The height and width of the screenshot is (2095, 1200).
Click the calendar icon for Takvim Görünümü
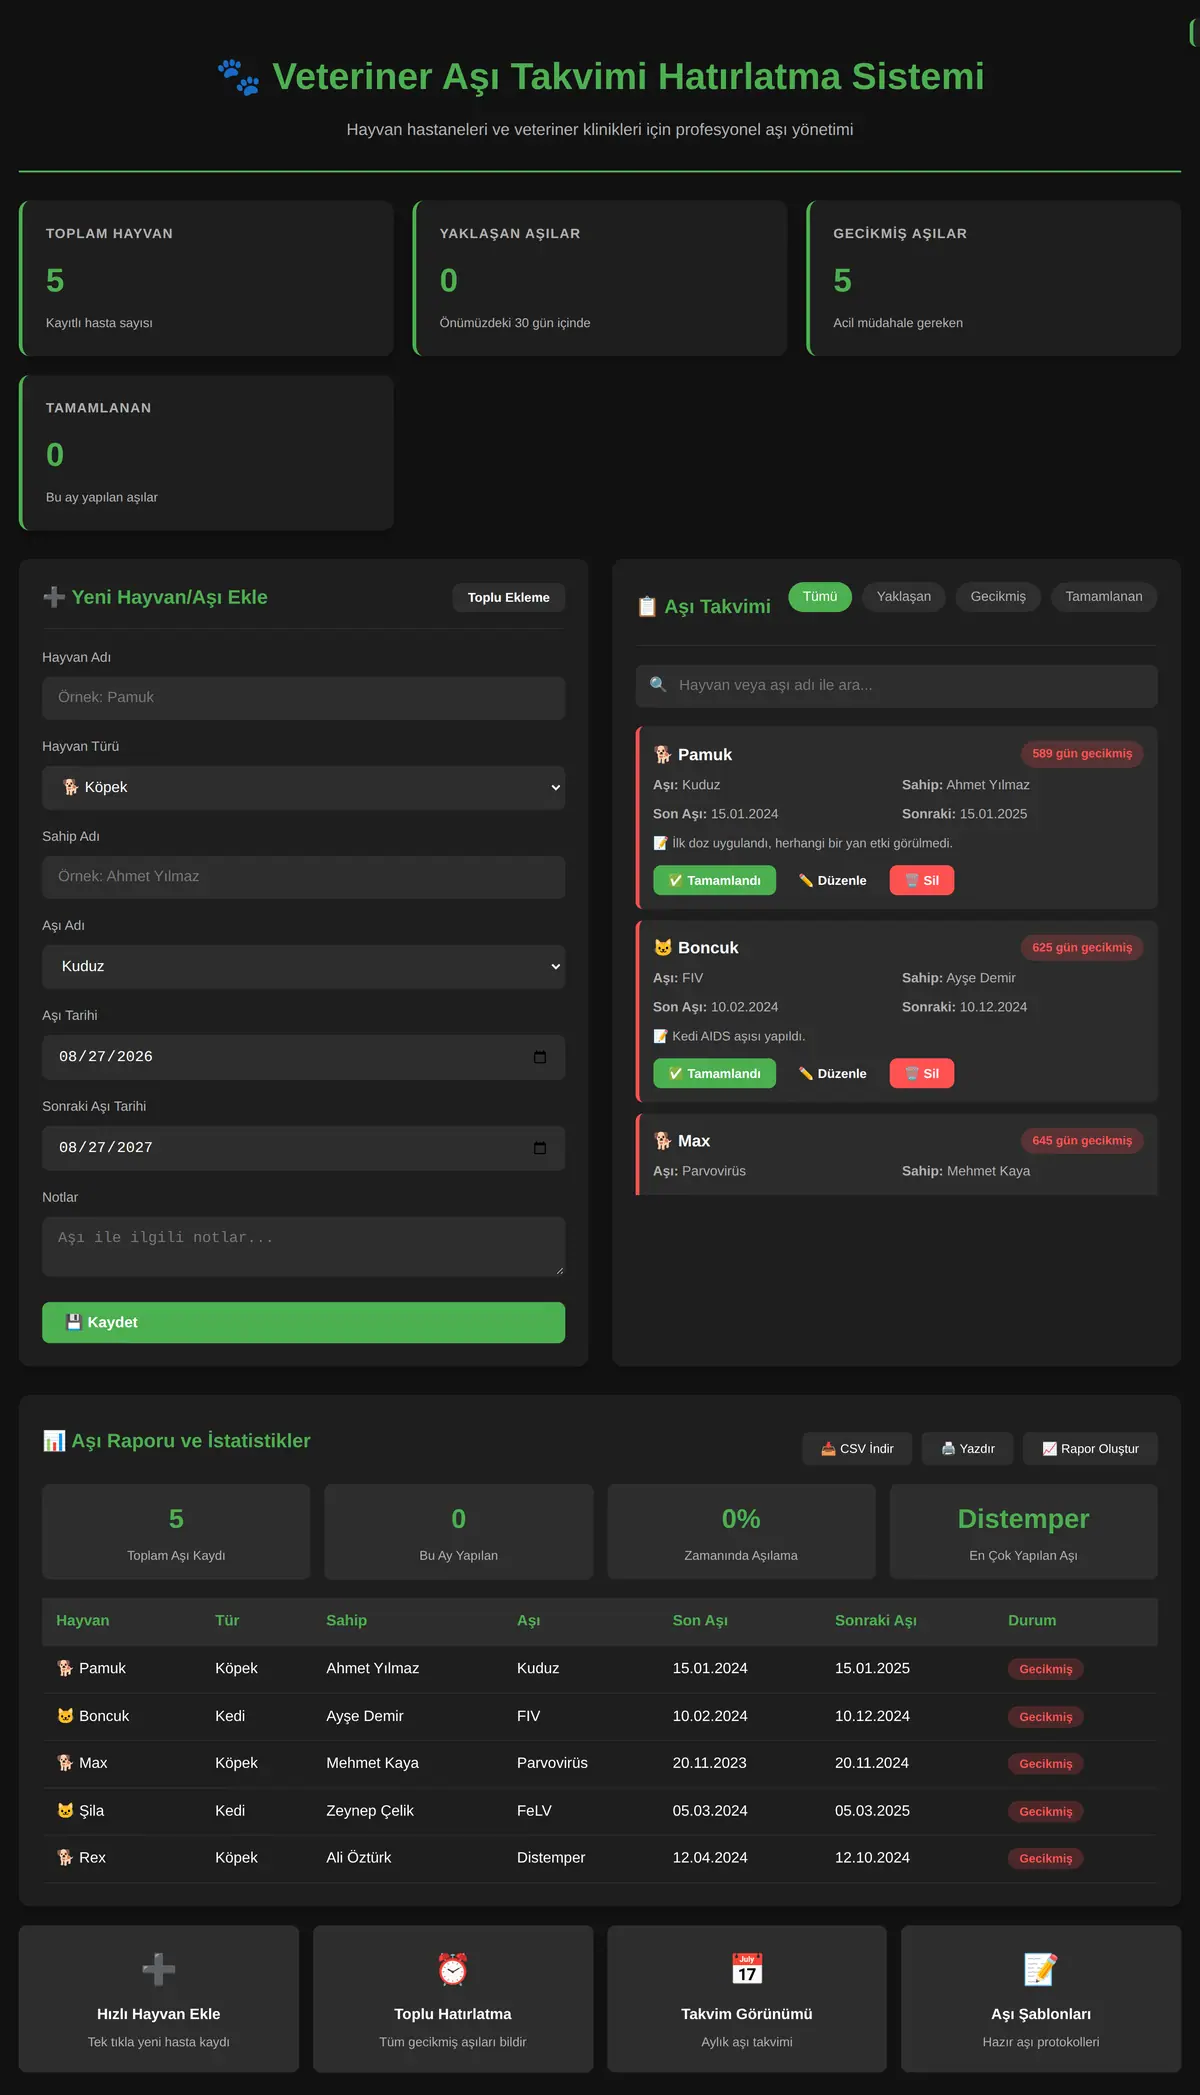(747, 1969)
